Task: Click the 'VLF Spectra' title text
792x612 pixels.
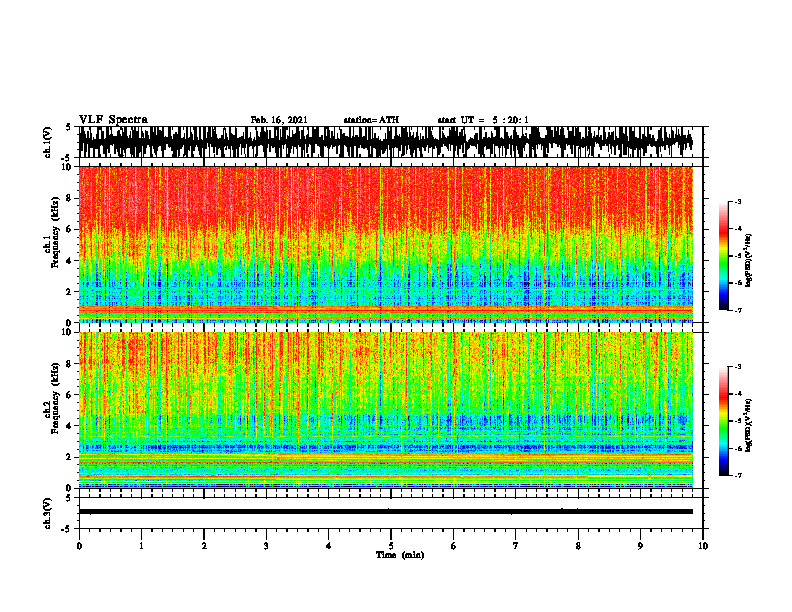Action: (113, 120)
